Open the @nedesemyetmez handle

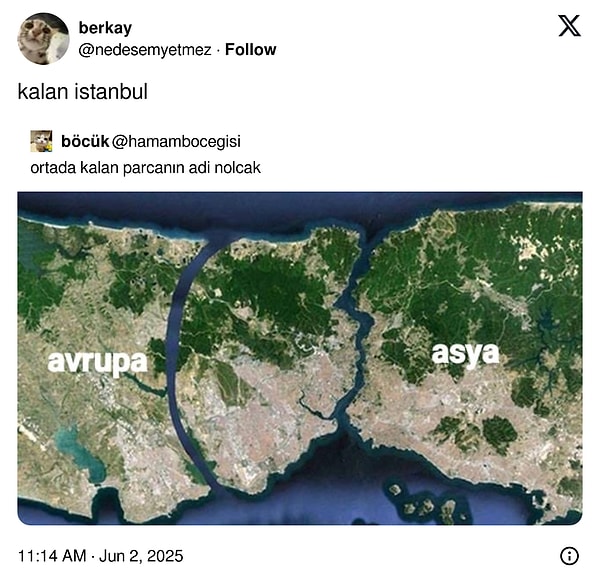coord(145,49)
